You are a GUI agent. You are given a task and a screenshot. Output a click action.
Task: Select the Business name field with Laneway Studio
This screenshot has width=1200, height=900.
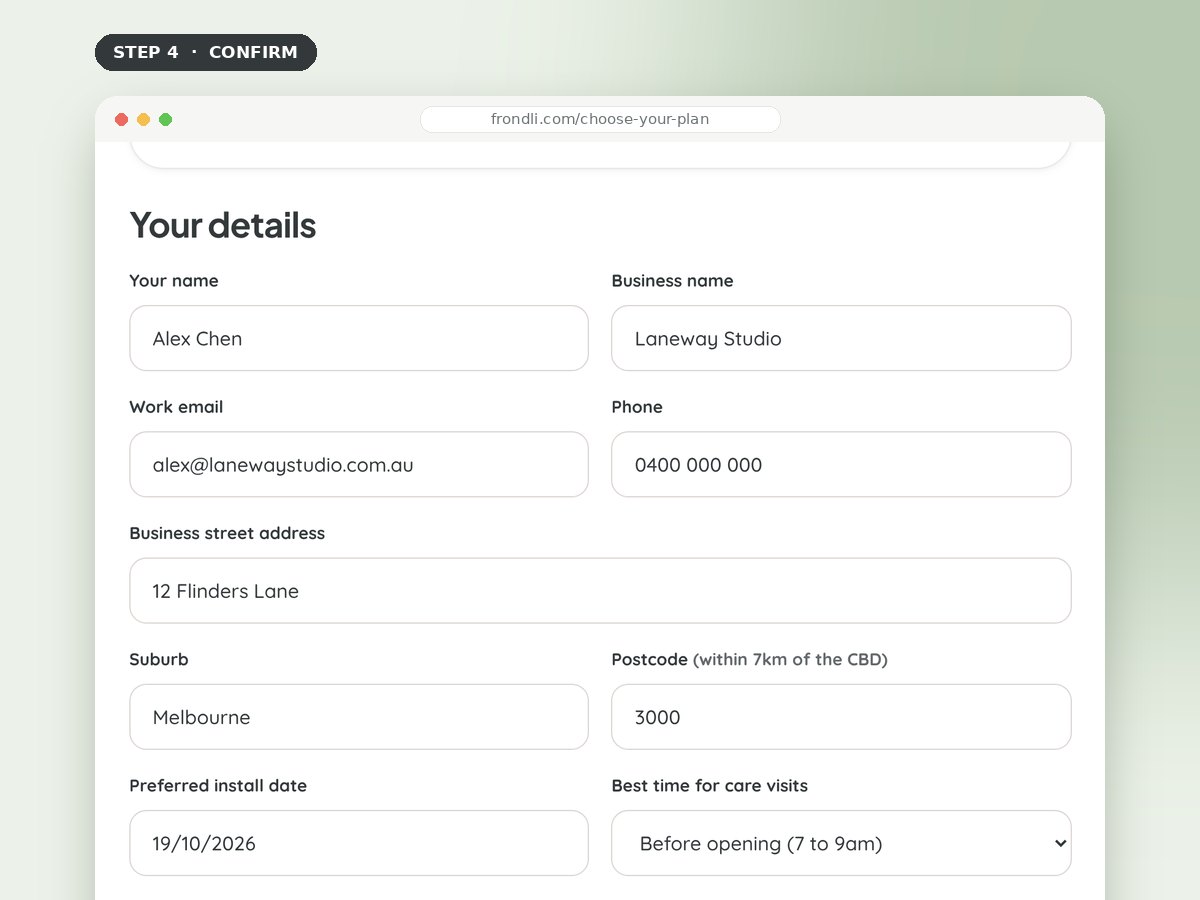click(841, 338)
